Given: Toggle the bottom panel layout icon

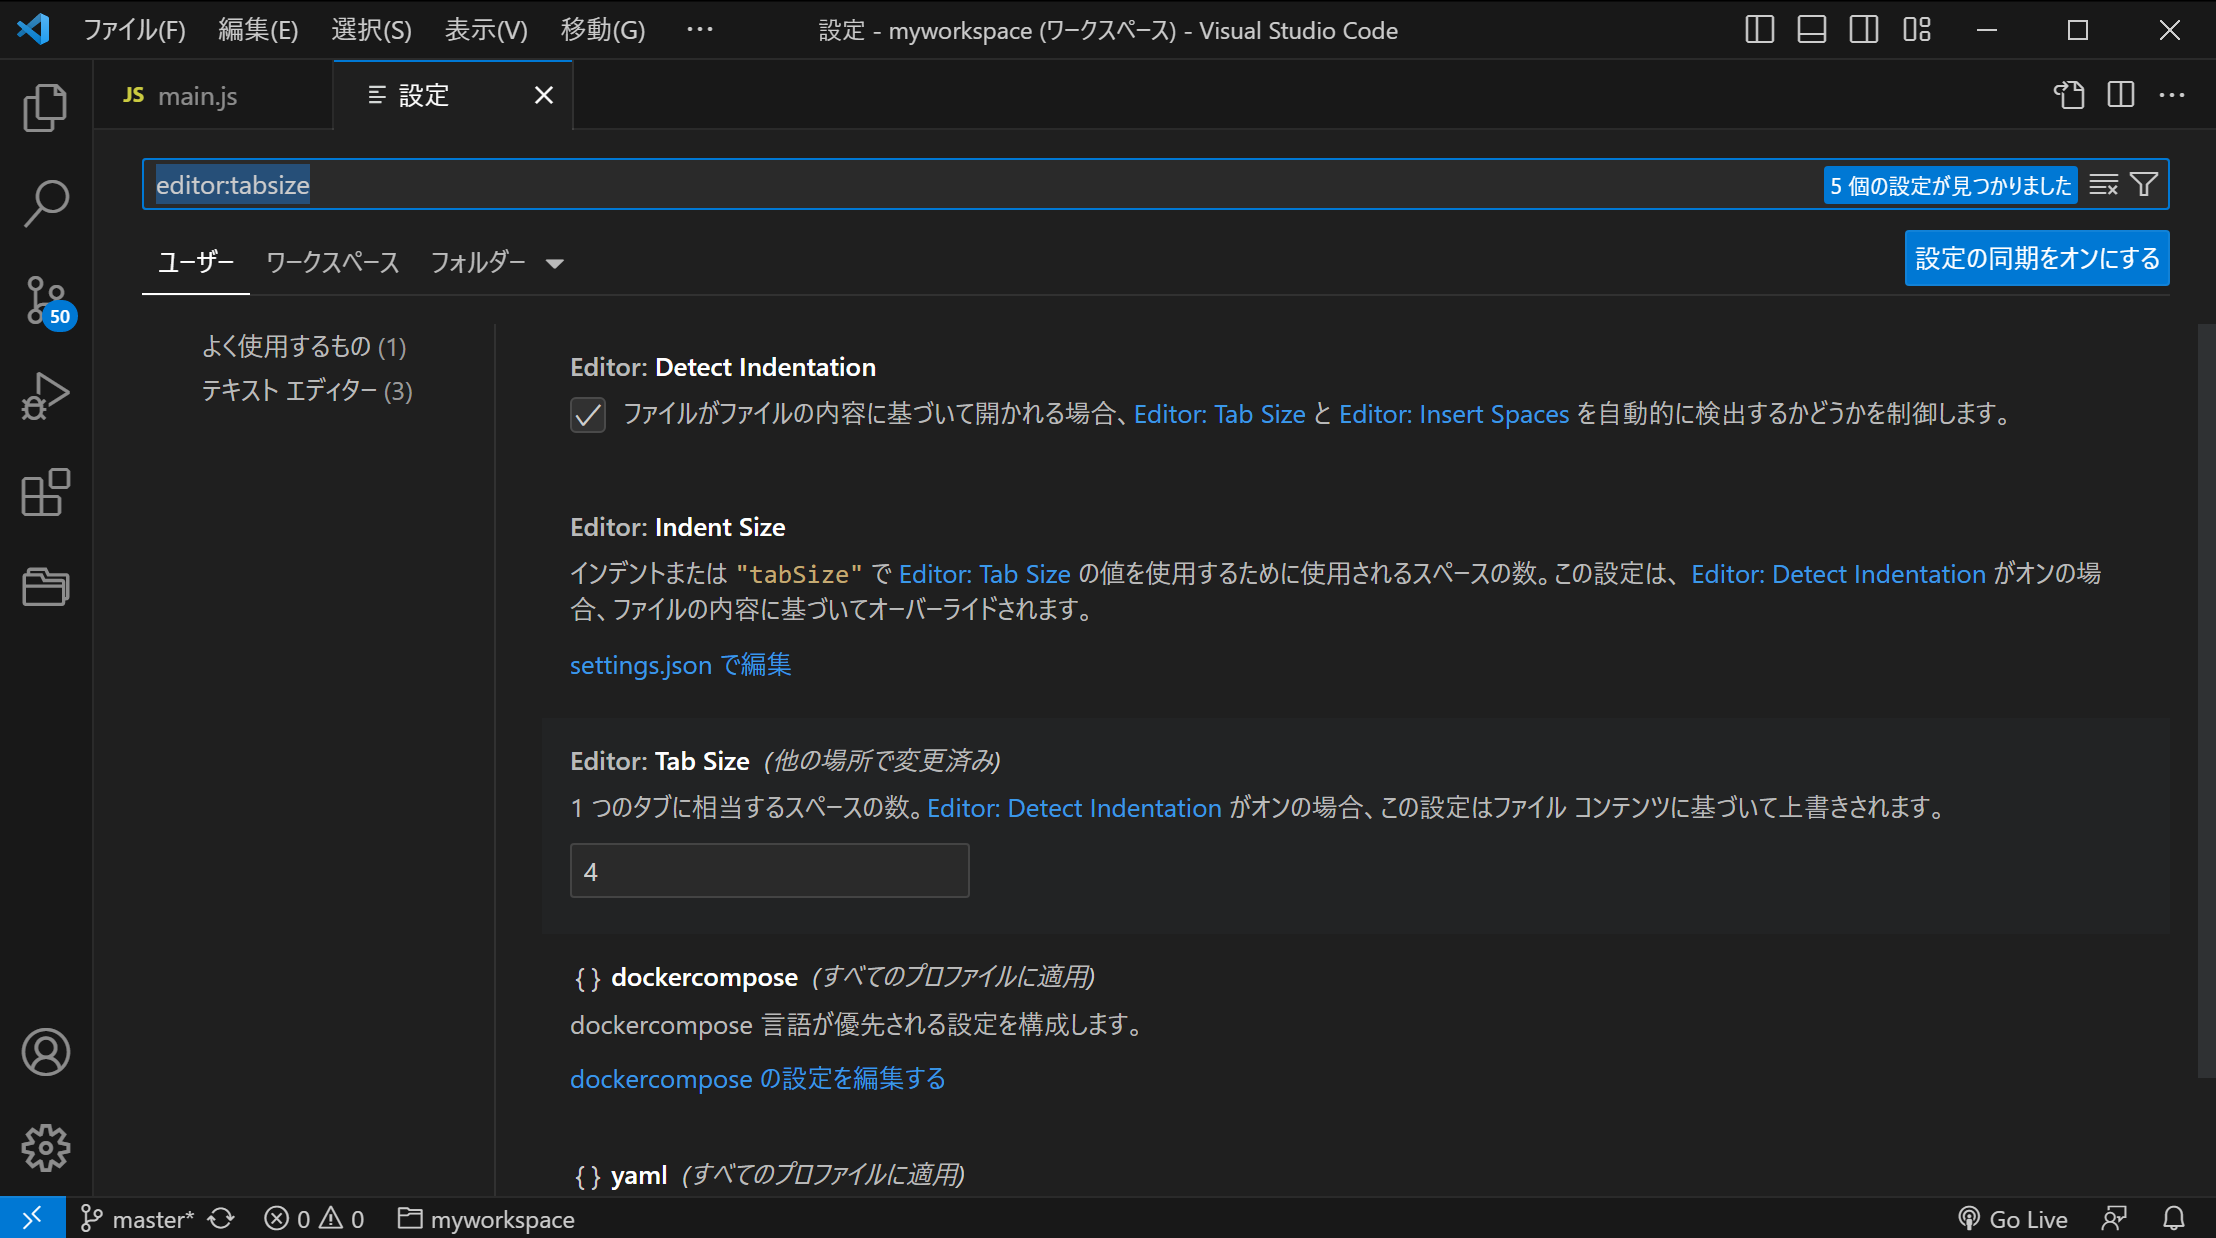Looking at the screenshot, I should pyautogui.click(x=1812, y=30).
